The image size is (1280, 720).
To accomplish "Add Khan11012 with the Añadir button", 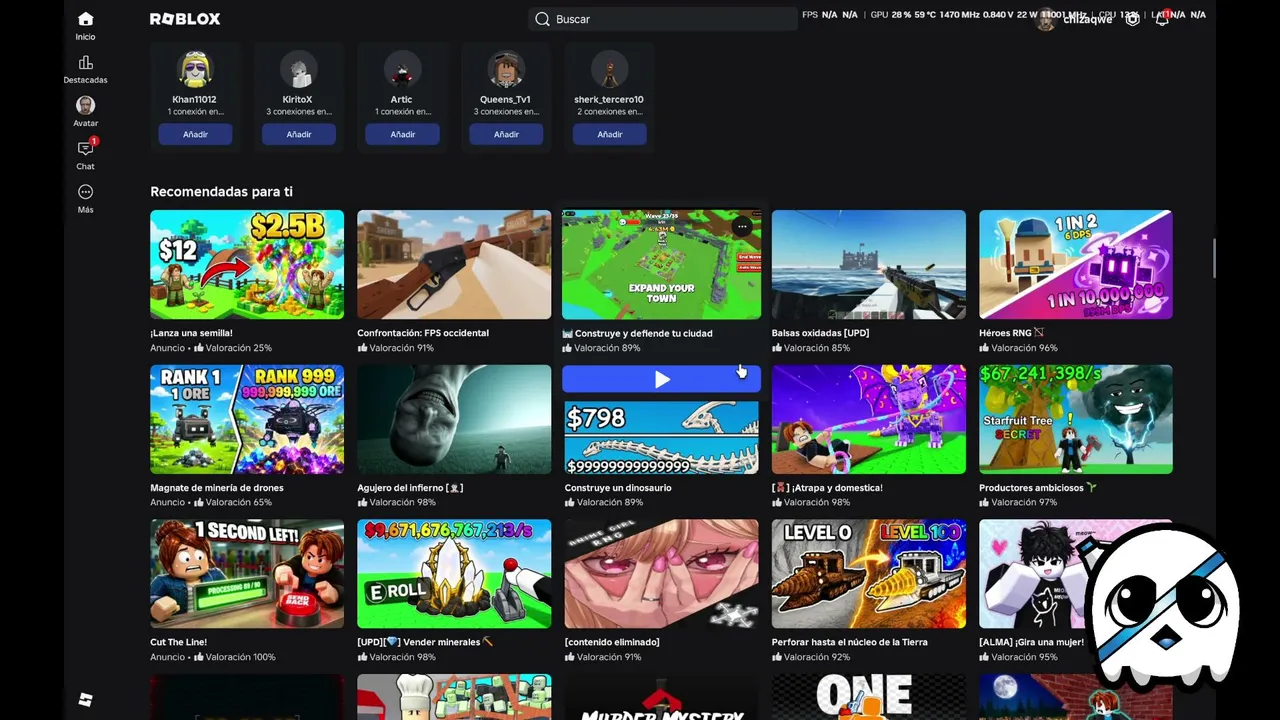I will click(x=195, y=134).
